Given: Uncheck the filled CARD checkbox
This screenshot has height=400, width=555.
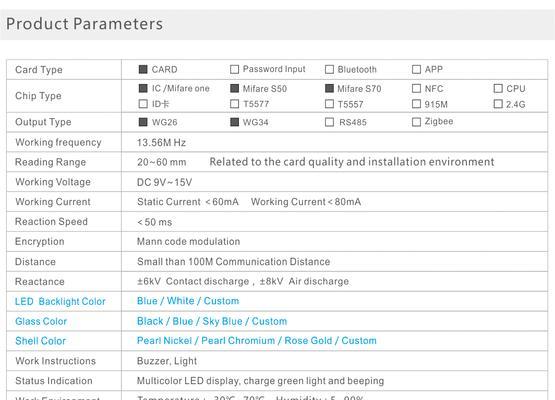Looking at the screenshot, I should [143, 69].
